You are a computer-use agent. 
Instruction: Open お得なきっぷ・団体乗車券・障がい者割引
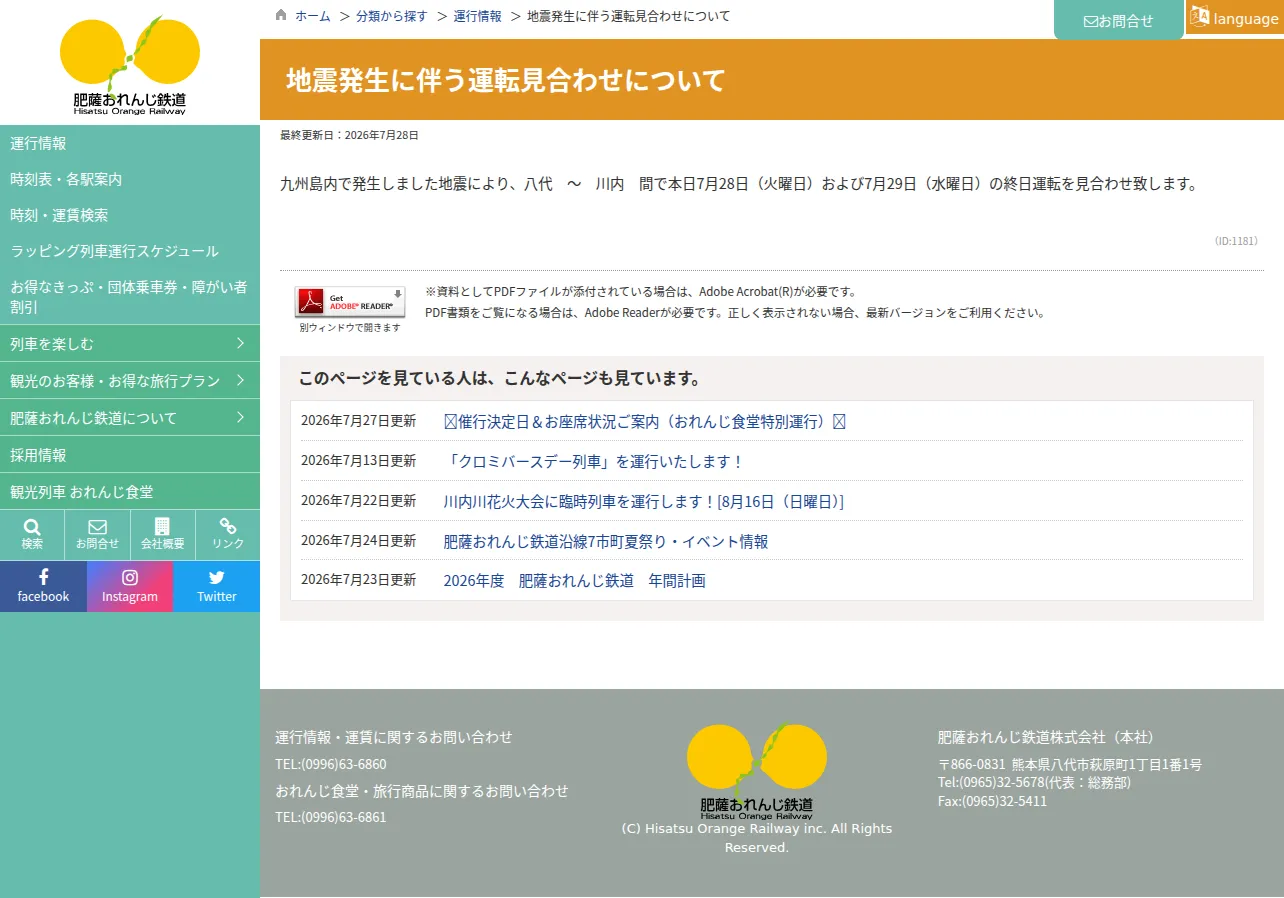coord(130,297)
